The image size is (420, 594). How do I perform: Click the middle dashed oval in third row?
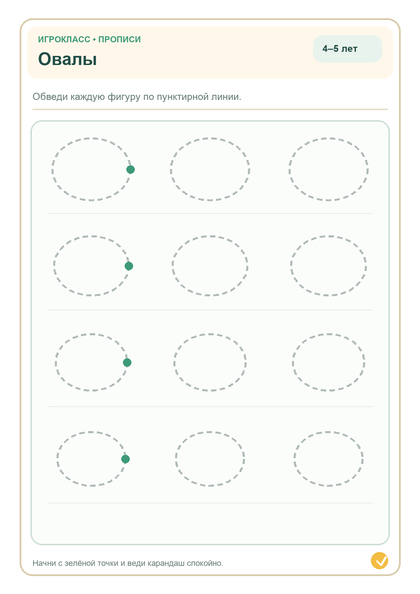pyautogui.click(x=210, y=362)
